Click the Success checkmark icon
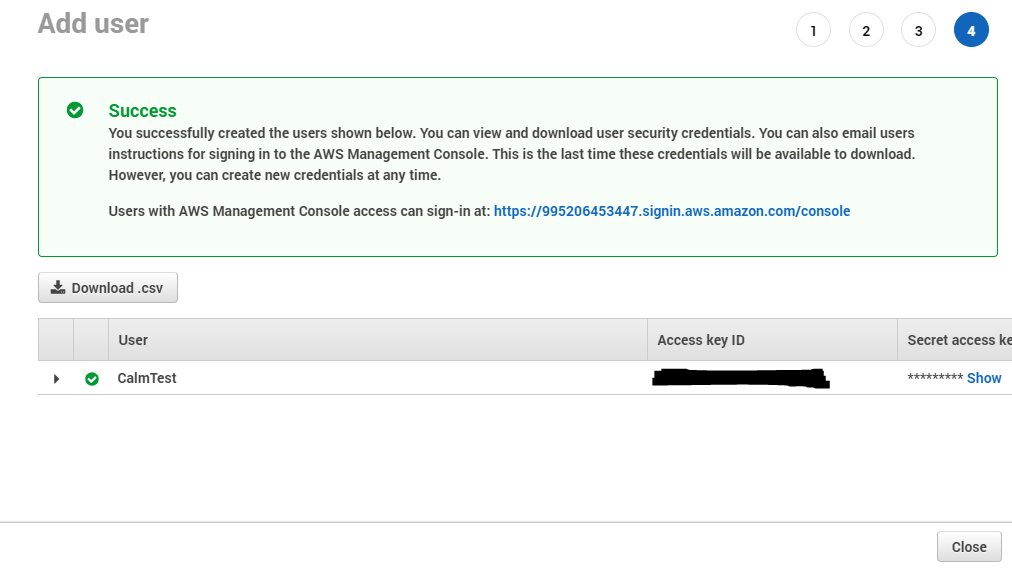The image size is (1012, 568). (x=75, y=110)
